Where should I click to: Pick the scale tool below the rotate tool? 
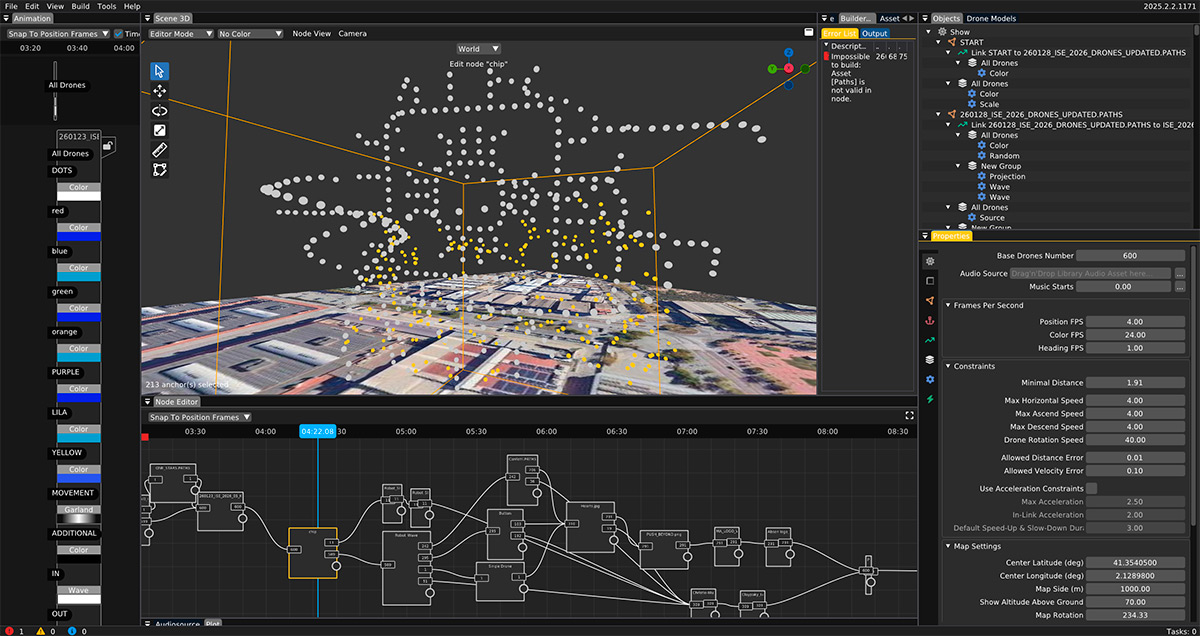click(x=160, y=130)
